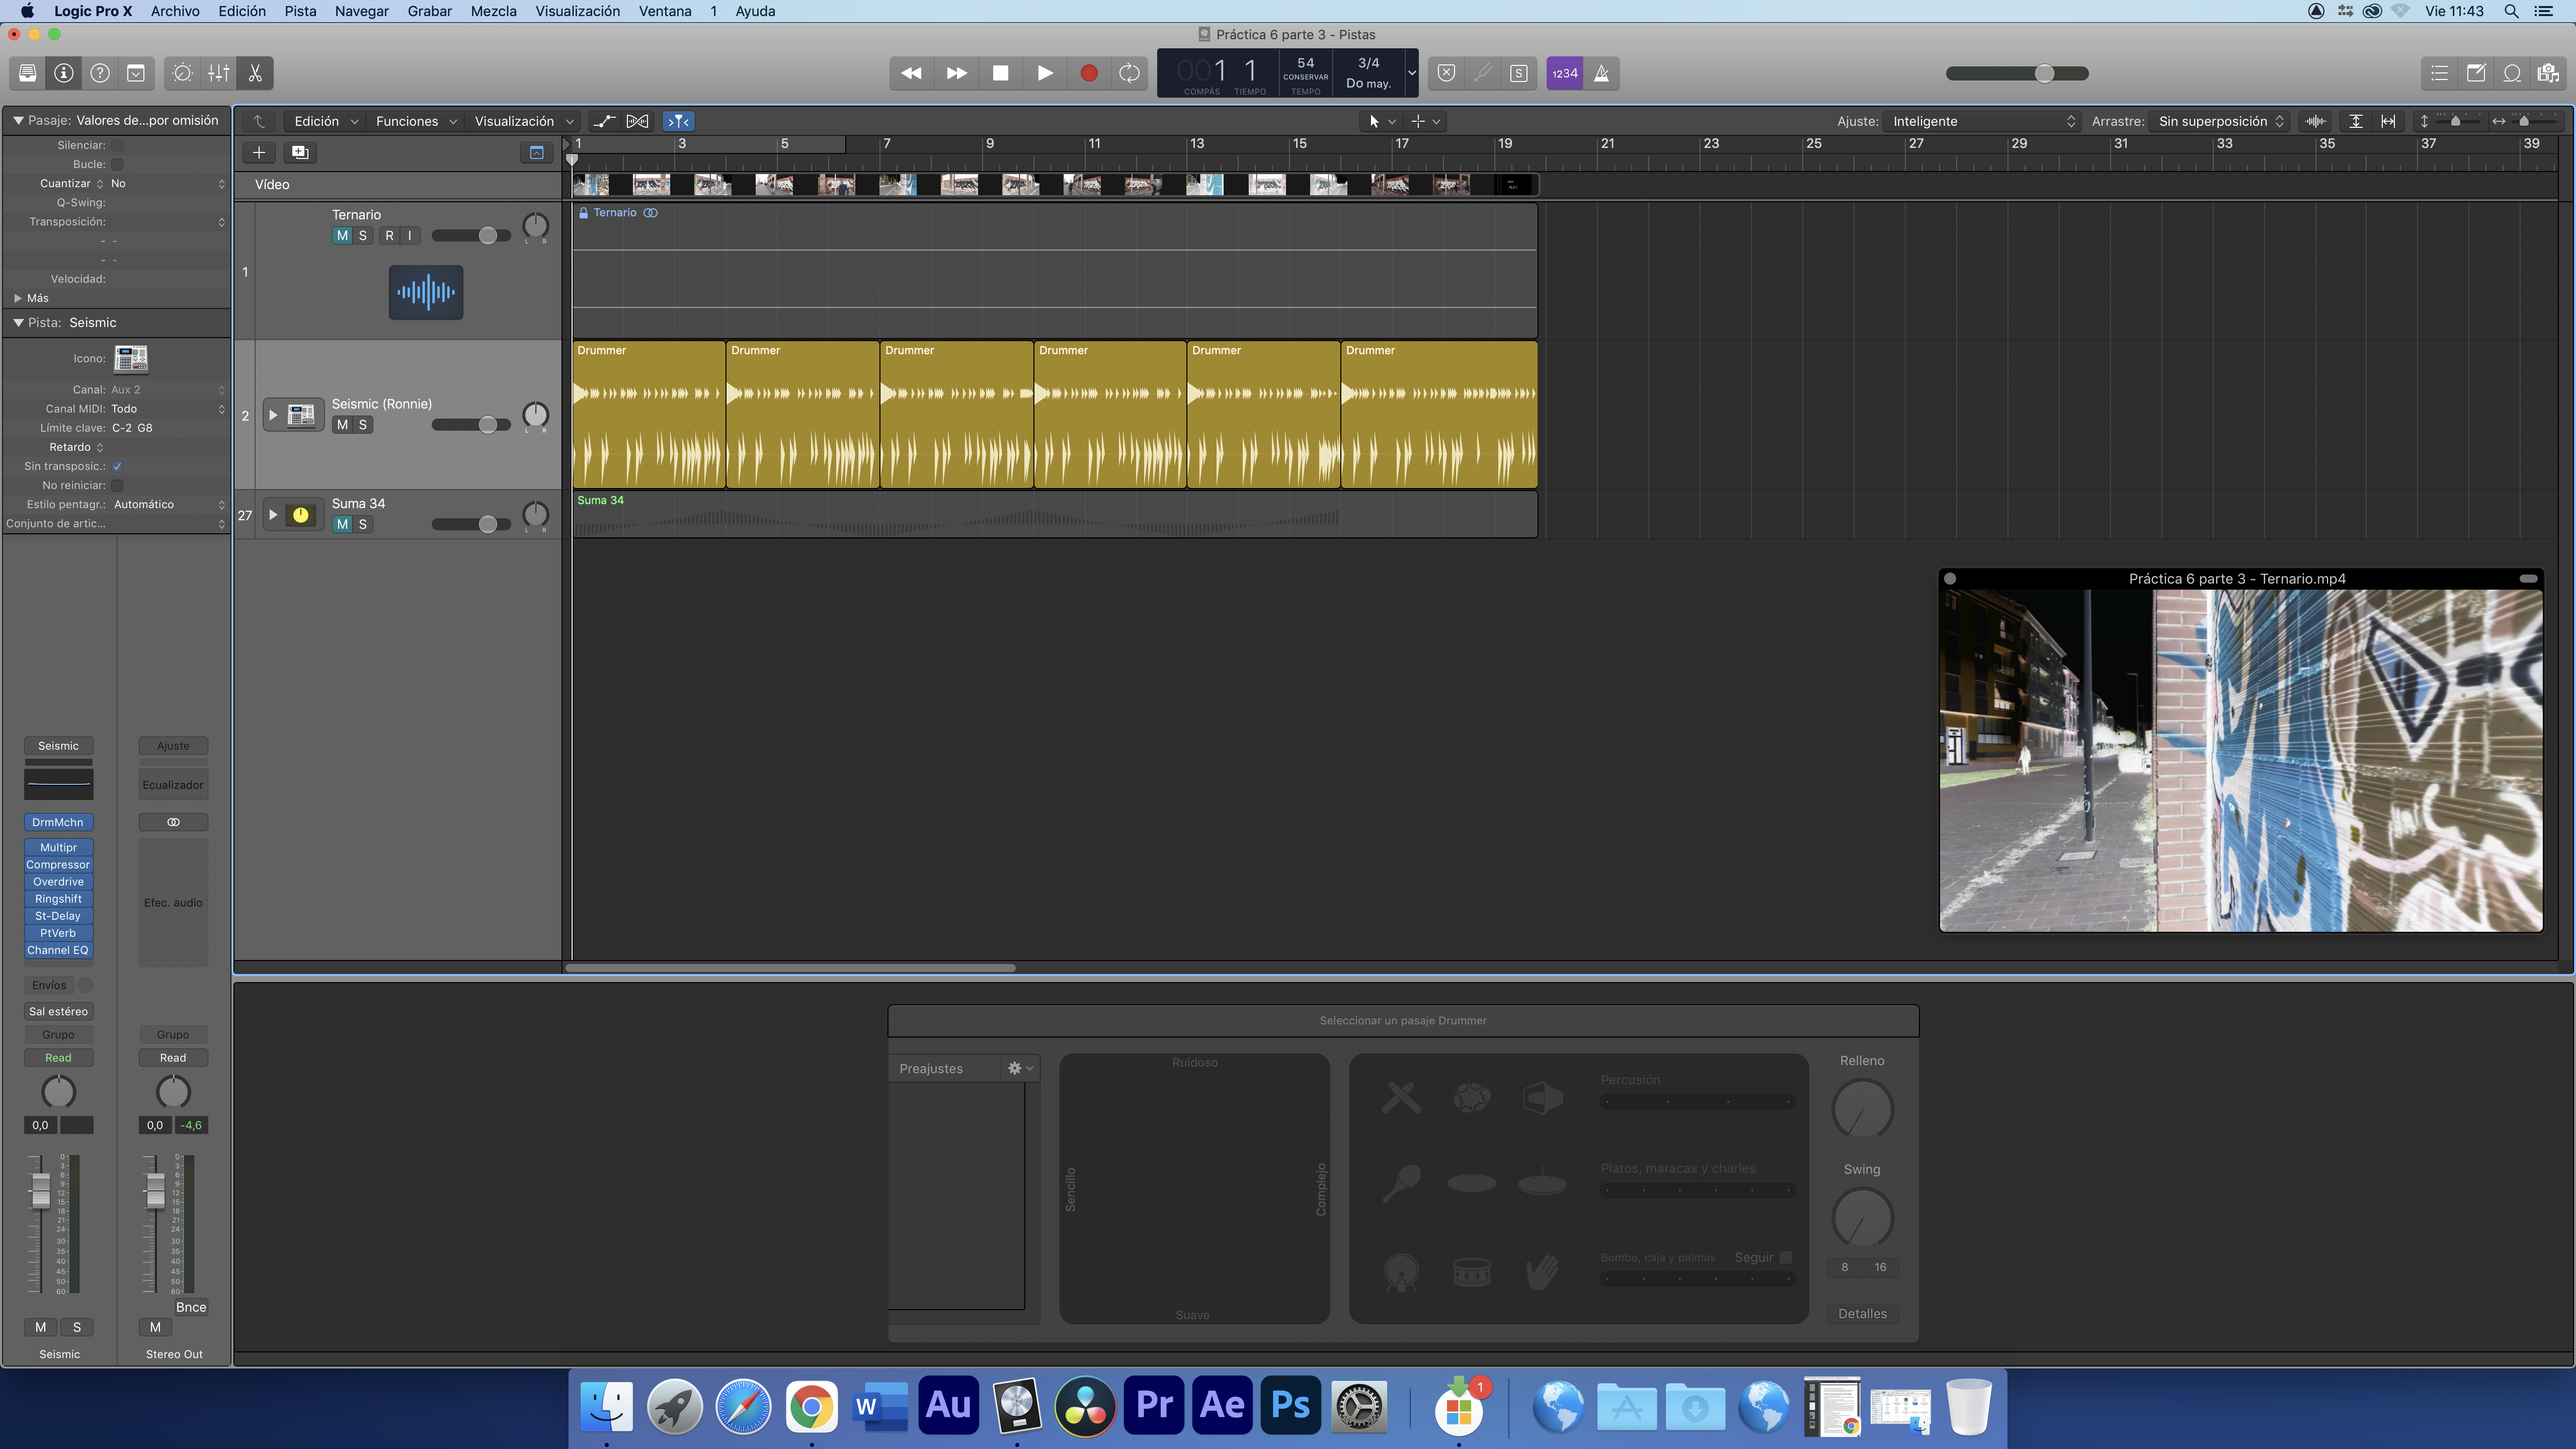Enable the metronome click icon
The height and width of the screenshot is (1449, 2576).
click(1601, 73)
